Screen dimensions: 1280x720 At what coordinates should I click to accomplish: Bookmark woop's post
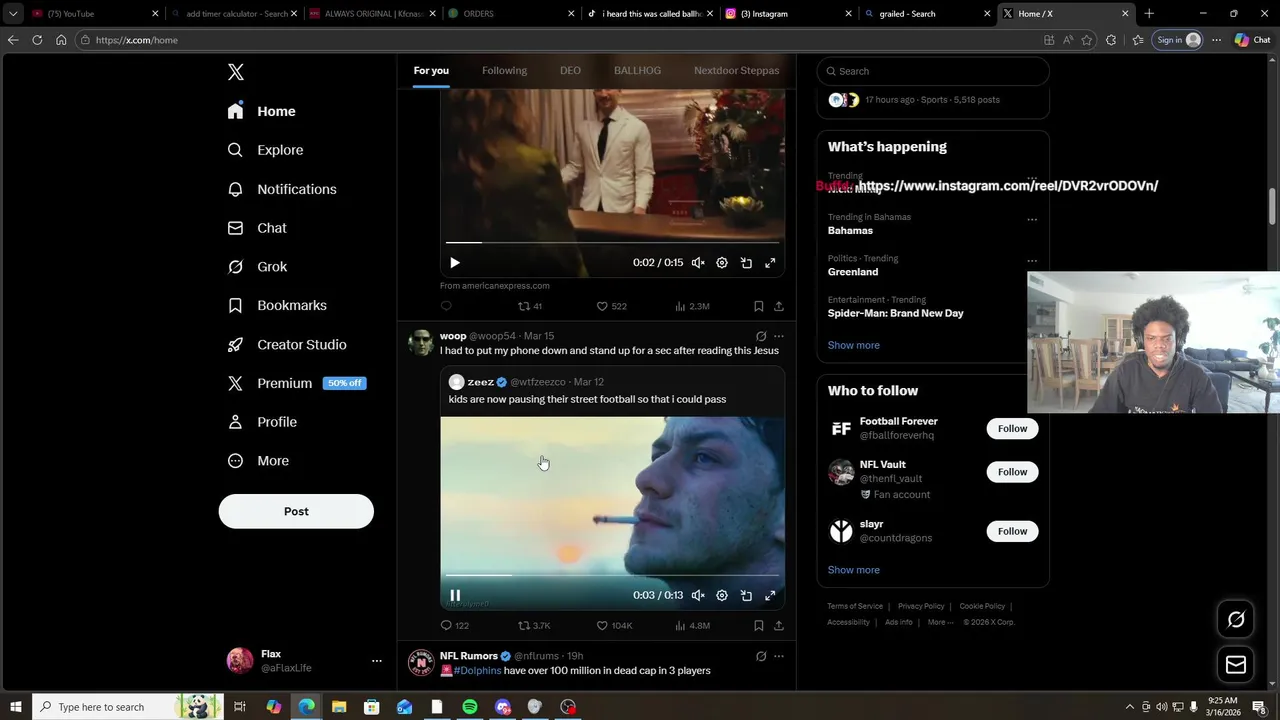click(758, 625)
